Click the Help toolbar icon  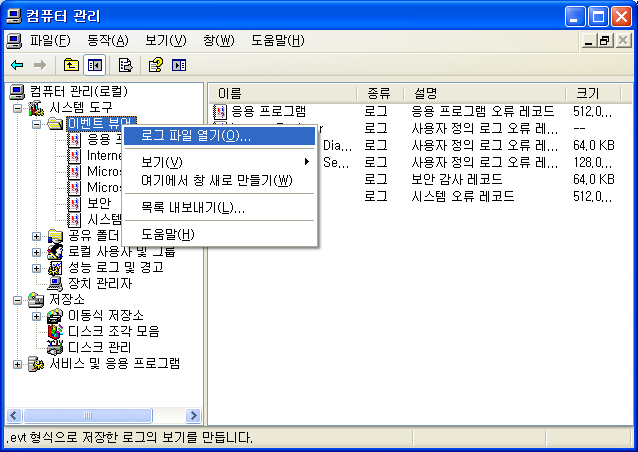(x=155, y=66)
